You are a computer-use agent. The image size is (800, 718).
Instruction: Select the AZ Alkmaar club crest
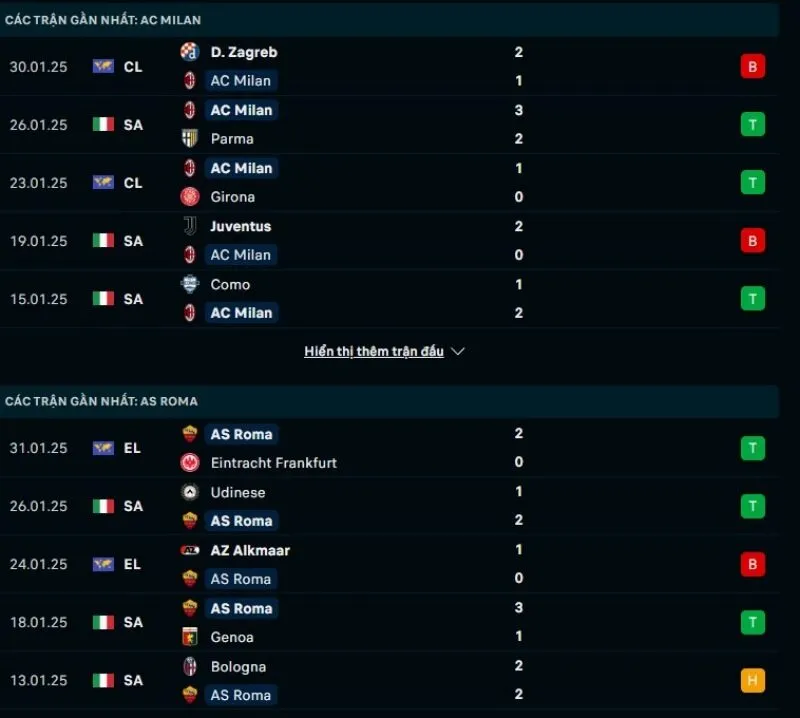click(191, 550)
